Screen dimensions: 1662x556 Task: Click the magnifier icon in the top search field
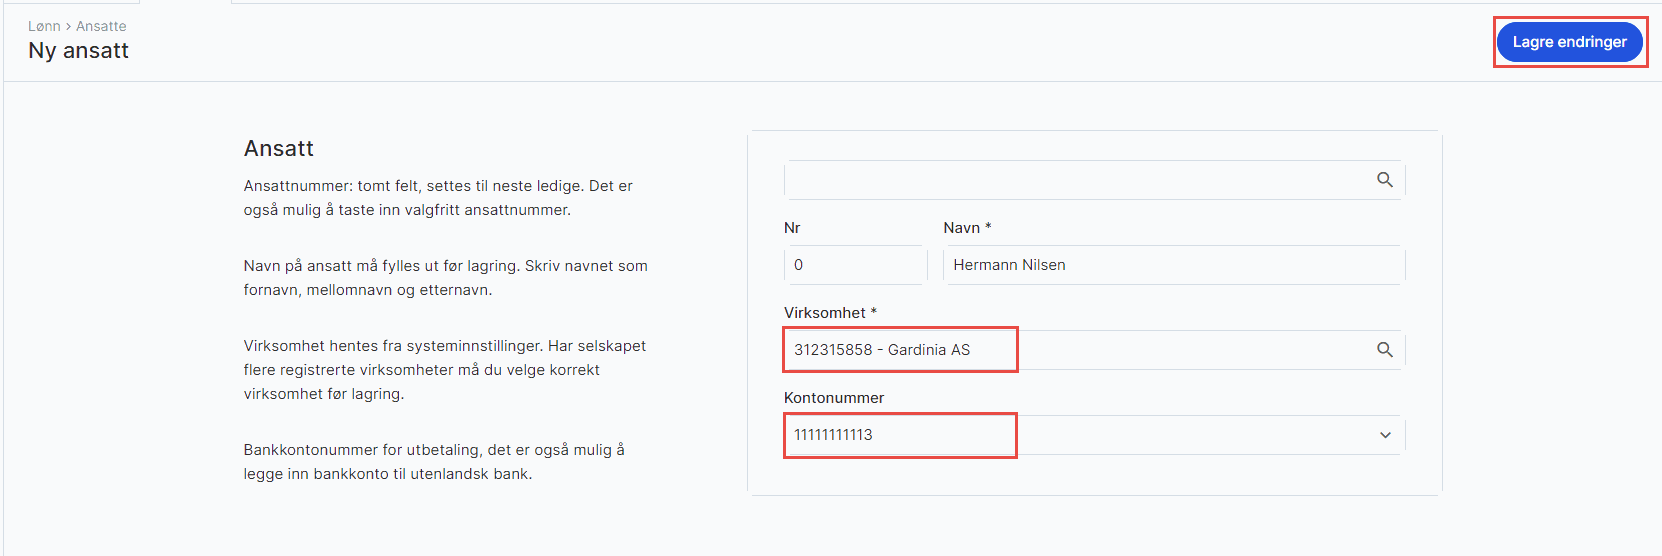(1384, 180)
